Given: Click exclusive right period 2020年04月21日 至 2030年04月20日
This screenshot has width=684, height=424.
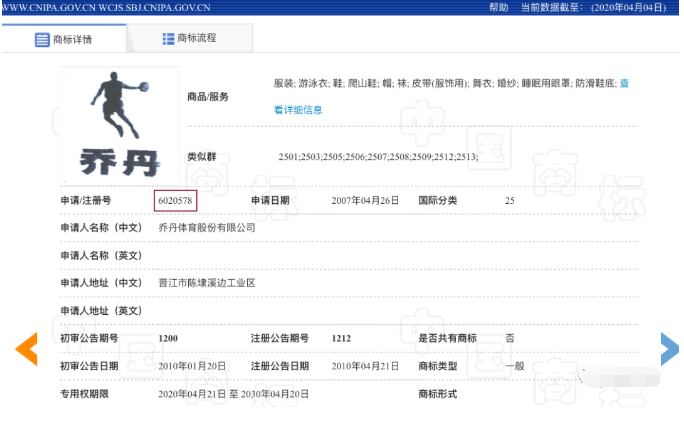Looking at the screenshot, I should 233,394.
